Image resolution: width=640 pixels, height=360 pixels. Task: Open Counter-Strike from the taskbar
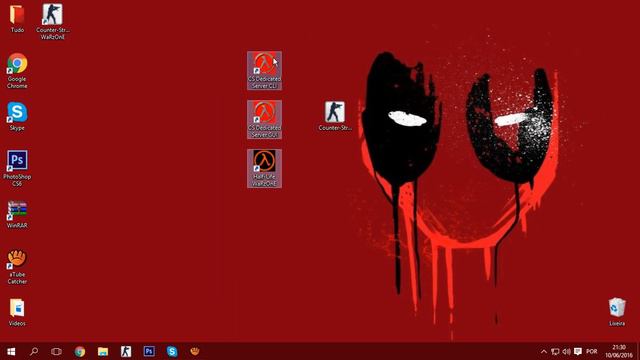(126, 351)
